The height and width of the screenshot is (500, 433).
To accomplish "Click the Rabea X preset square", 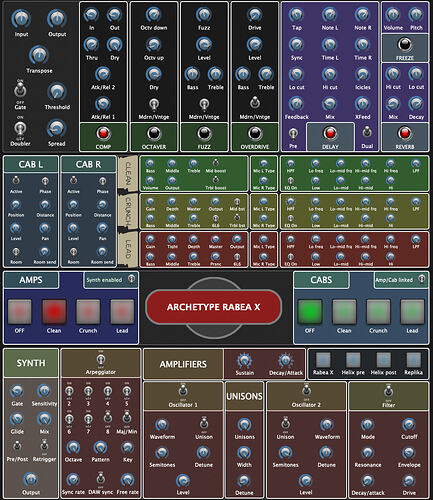I will coord(323,360).
